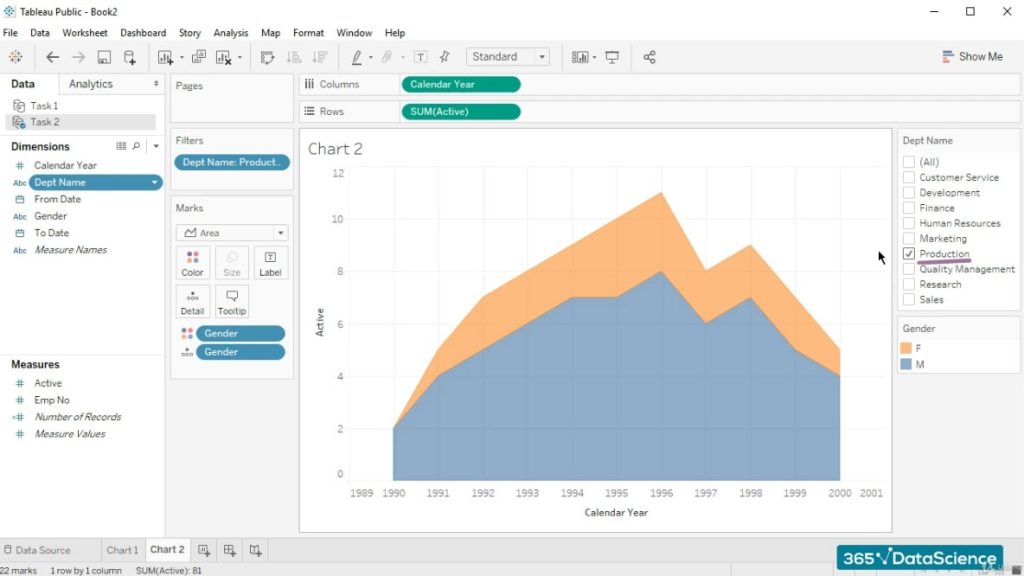Start presentation mode from the toolbar icon
Viewport: 1024px width, 576px height.
(x=612, y=57)
